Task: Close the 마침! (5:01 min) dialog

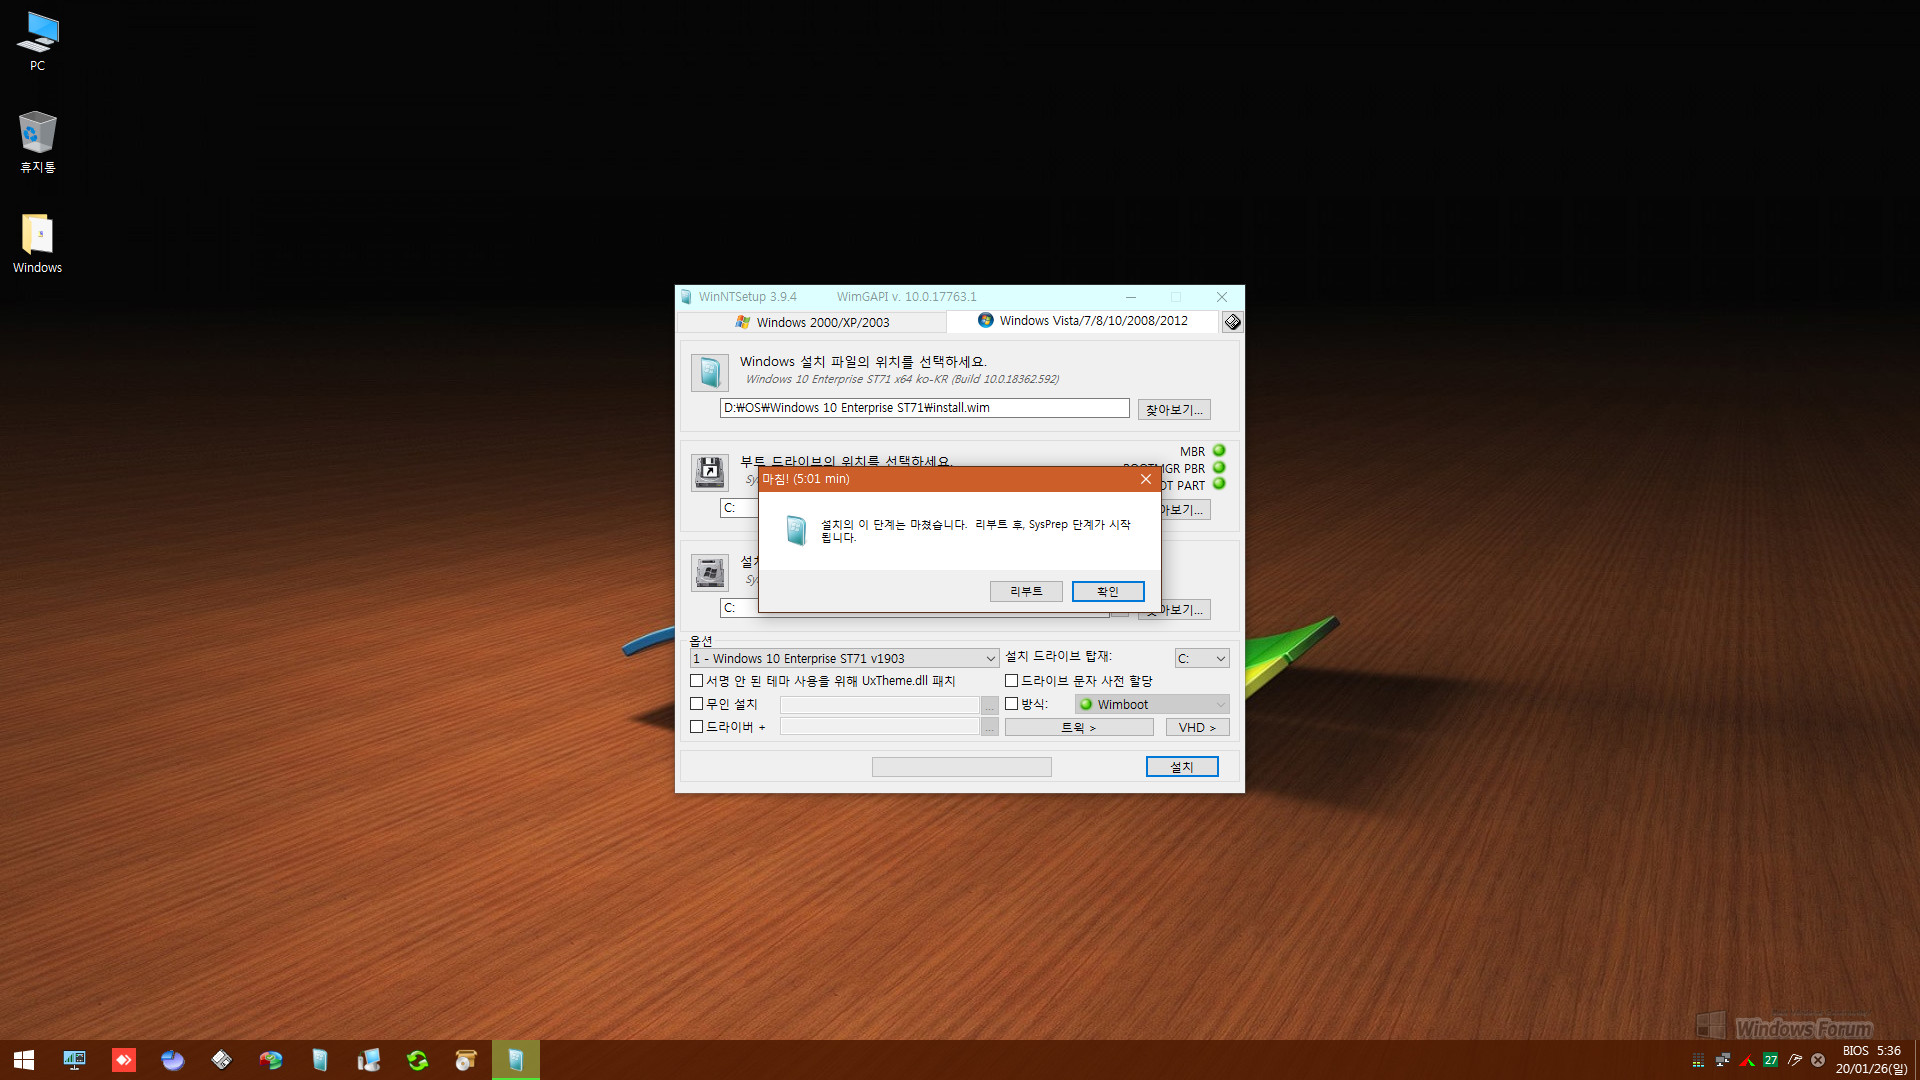Action: [1146, 479]
